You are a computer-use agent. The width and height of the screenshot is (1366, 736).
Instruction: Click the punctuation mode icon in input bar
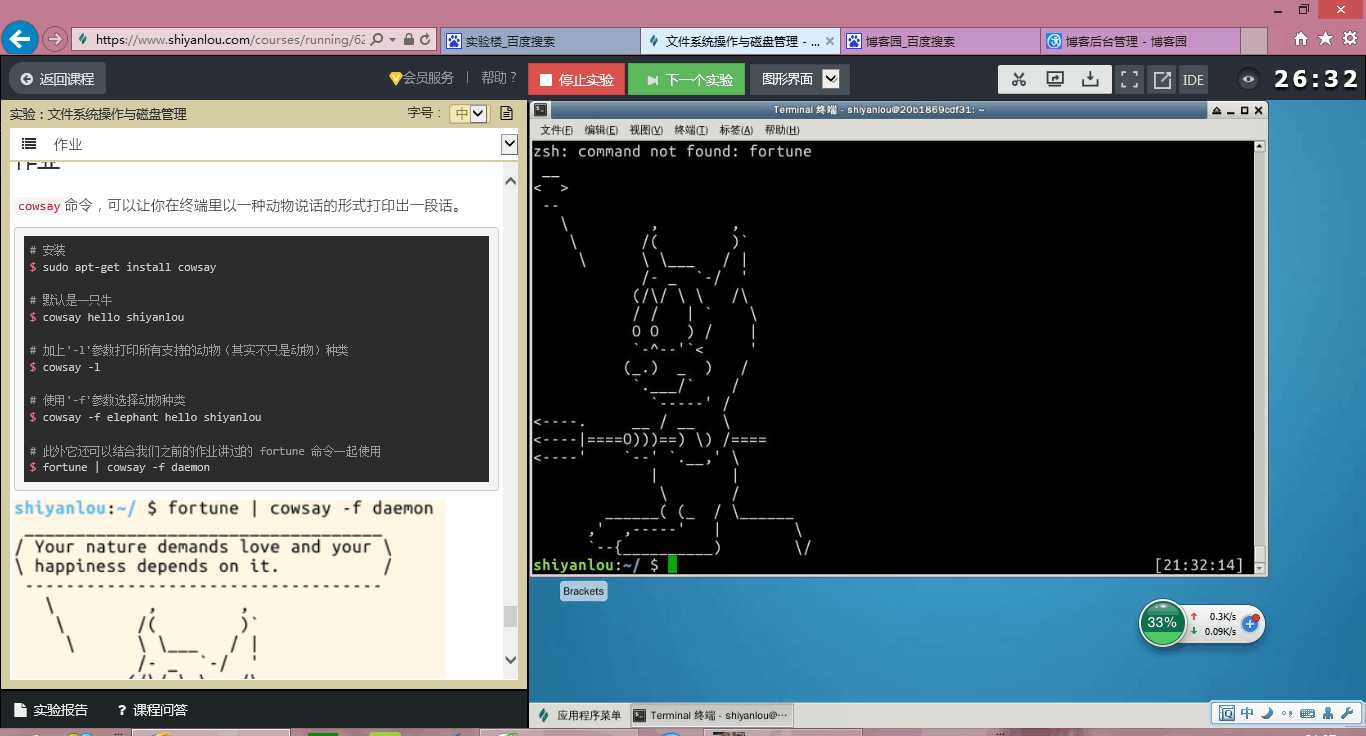point(1285,714)
